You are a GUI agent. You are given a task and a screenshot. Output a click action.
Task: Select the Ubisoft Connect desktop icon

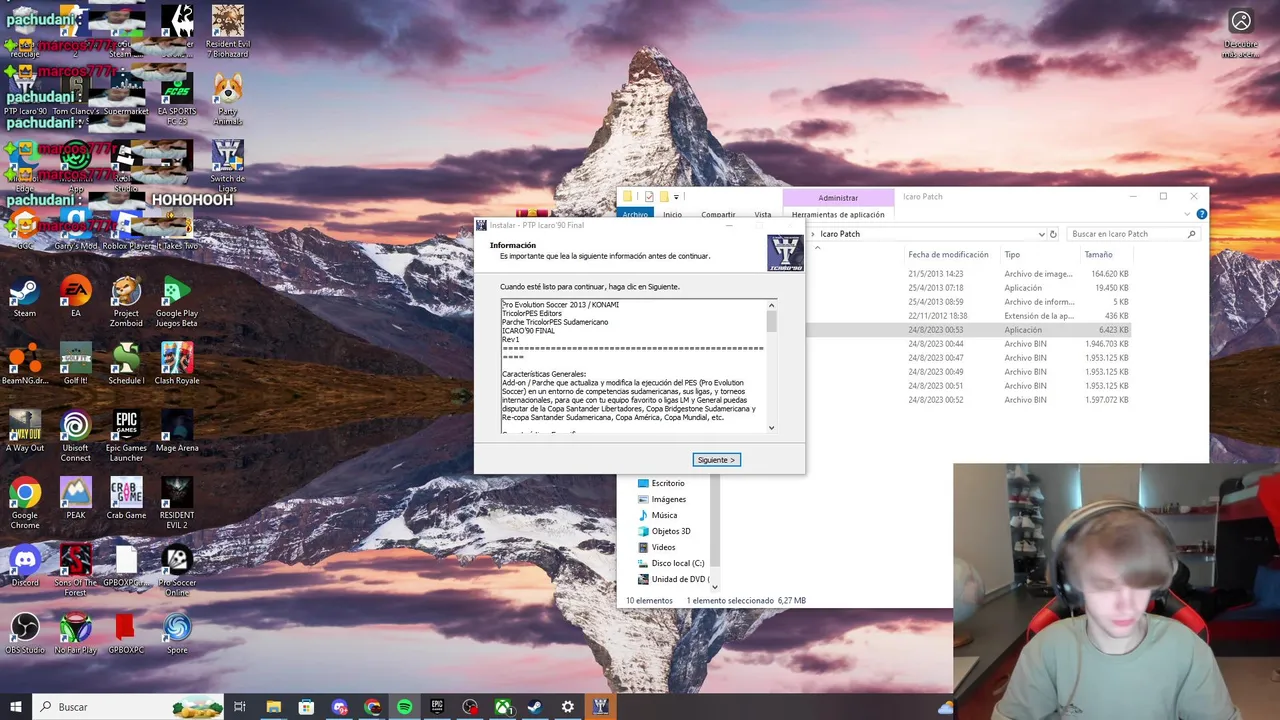pyautogui.click(x=76, y=436)
